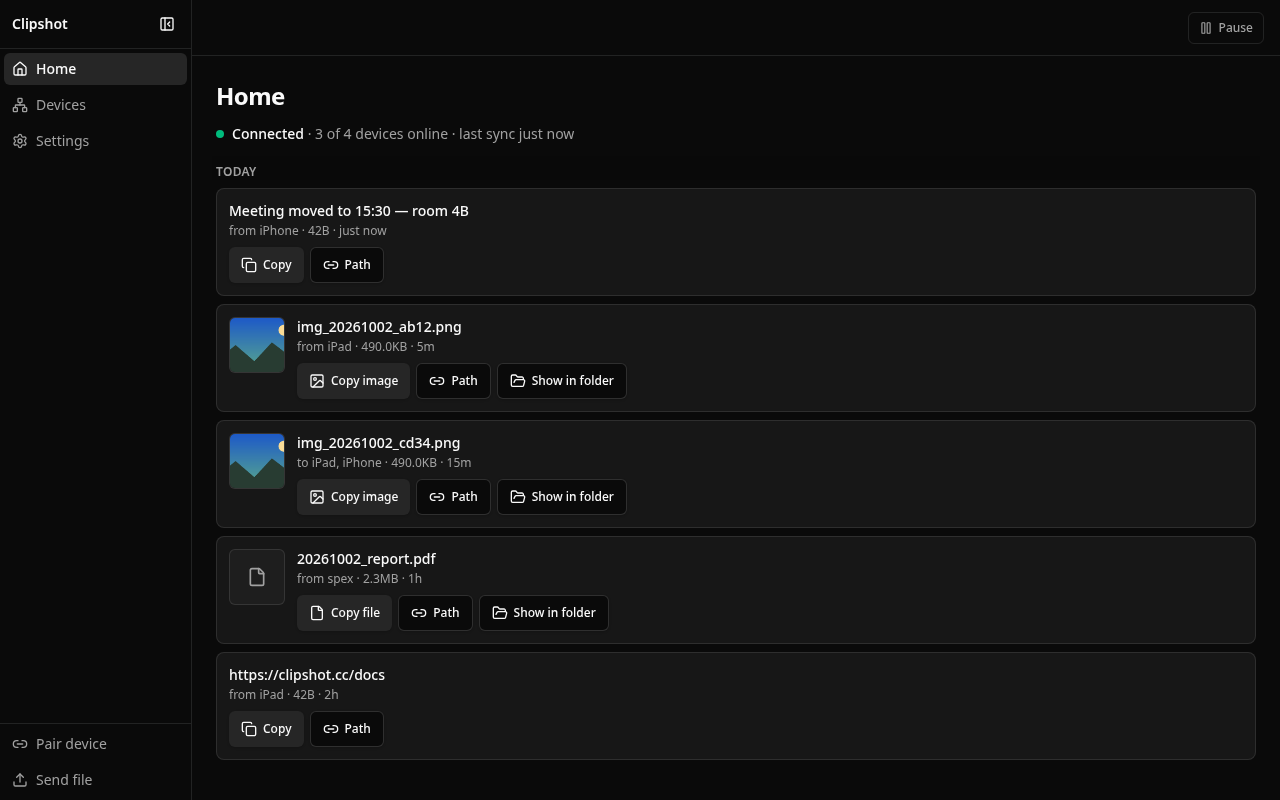Viewport: 1280px width, 800px height.
Task: Click the Pair device link icon
Action: [x=20, y=744]
